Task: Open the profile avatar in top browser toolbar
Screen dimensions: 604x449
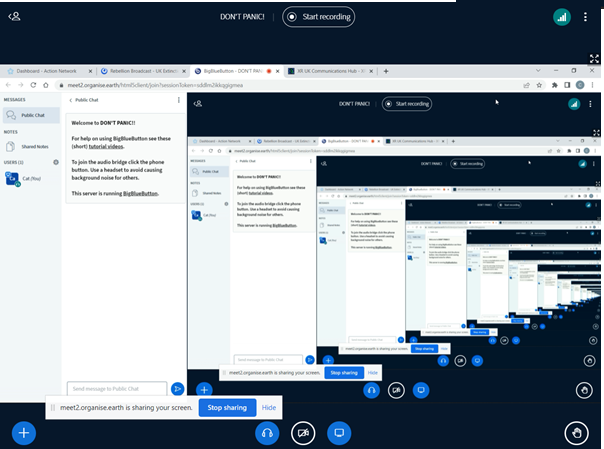Action: click(580, 85)
